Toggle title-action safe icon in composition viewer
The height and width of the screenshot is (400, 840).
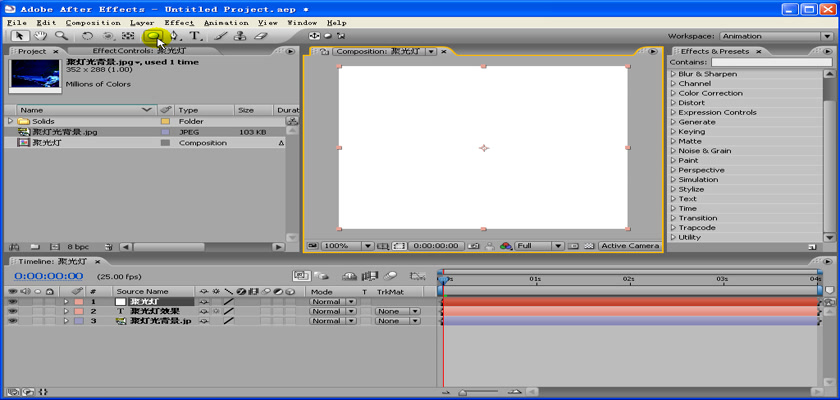coord(382,246)
